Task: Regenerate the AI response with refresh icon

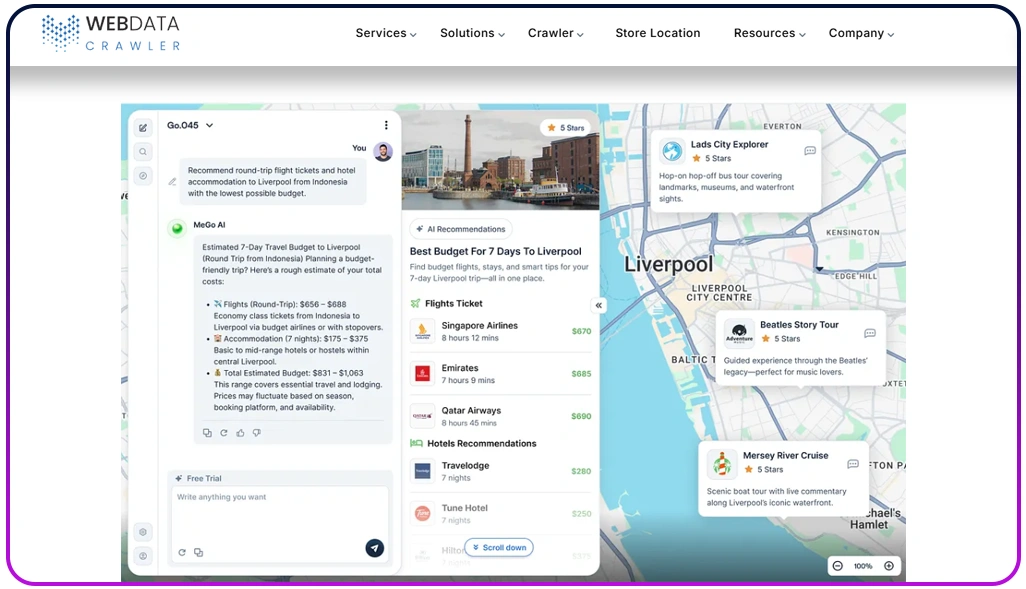Action: 224,433
